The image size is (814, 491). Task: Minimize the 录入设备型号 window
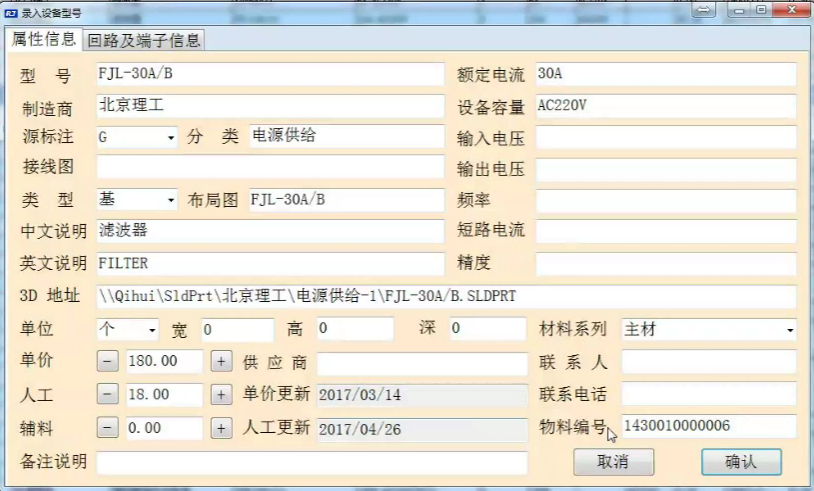(739, 10)
